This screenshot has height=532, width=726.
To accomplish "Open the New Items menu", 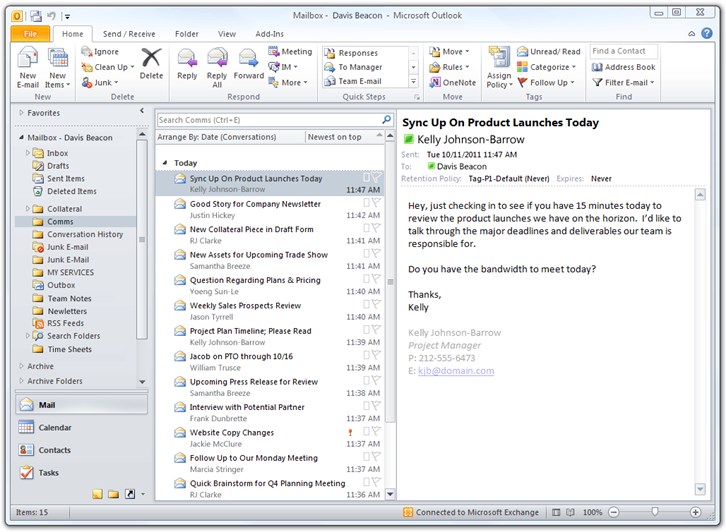I will pos(58,68).
